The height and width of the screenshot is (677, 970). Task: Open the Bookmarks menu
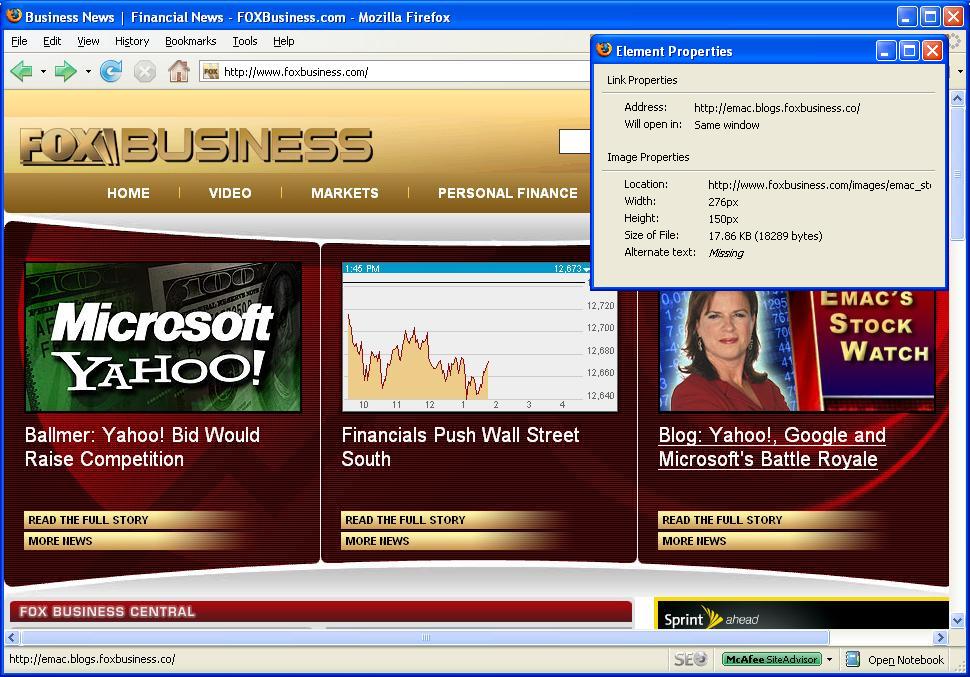pyautogui.click(x=191, y=41)
